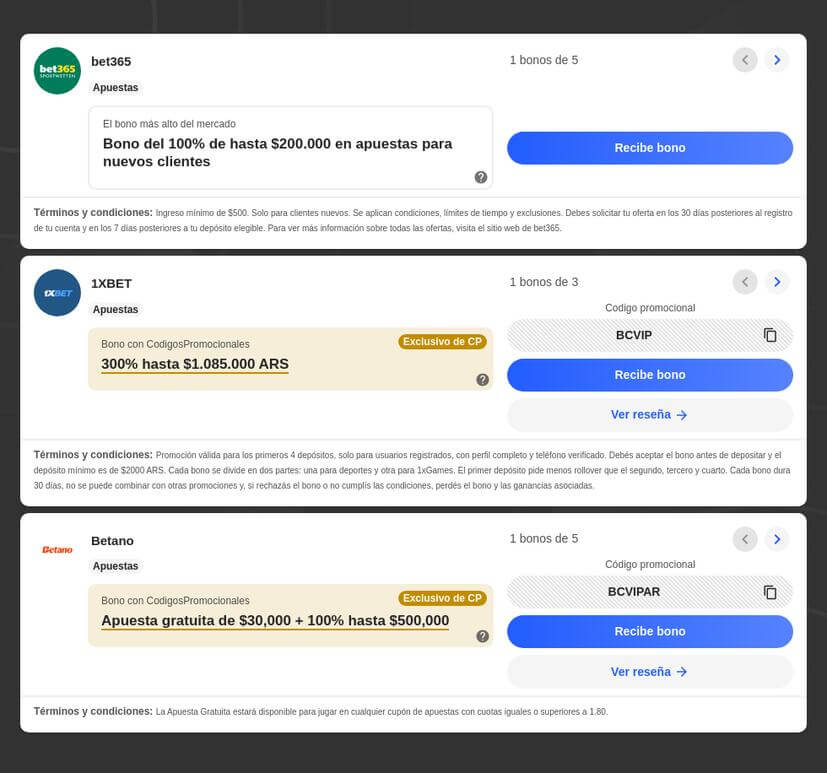
Task: Show previous 1XBET bonus
Action: tap(745, 282)
